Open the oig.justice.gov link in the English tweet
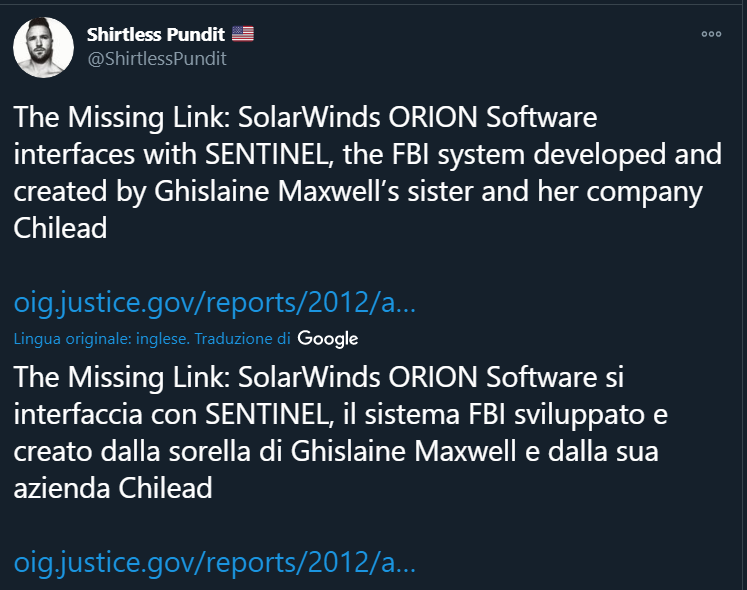The image size is (747, 590). (215, 303)
